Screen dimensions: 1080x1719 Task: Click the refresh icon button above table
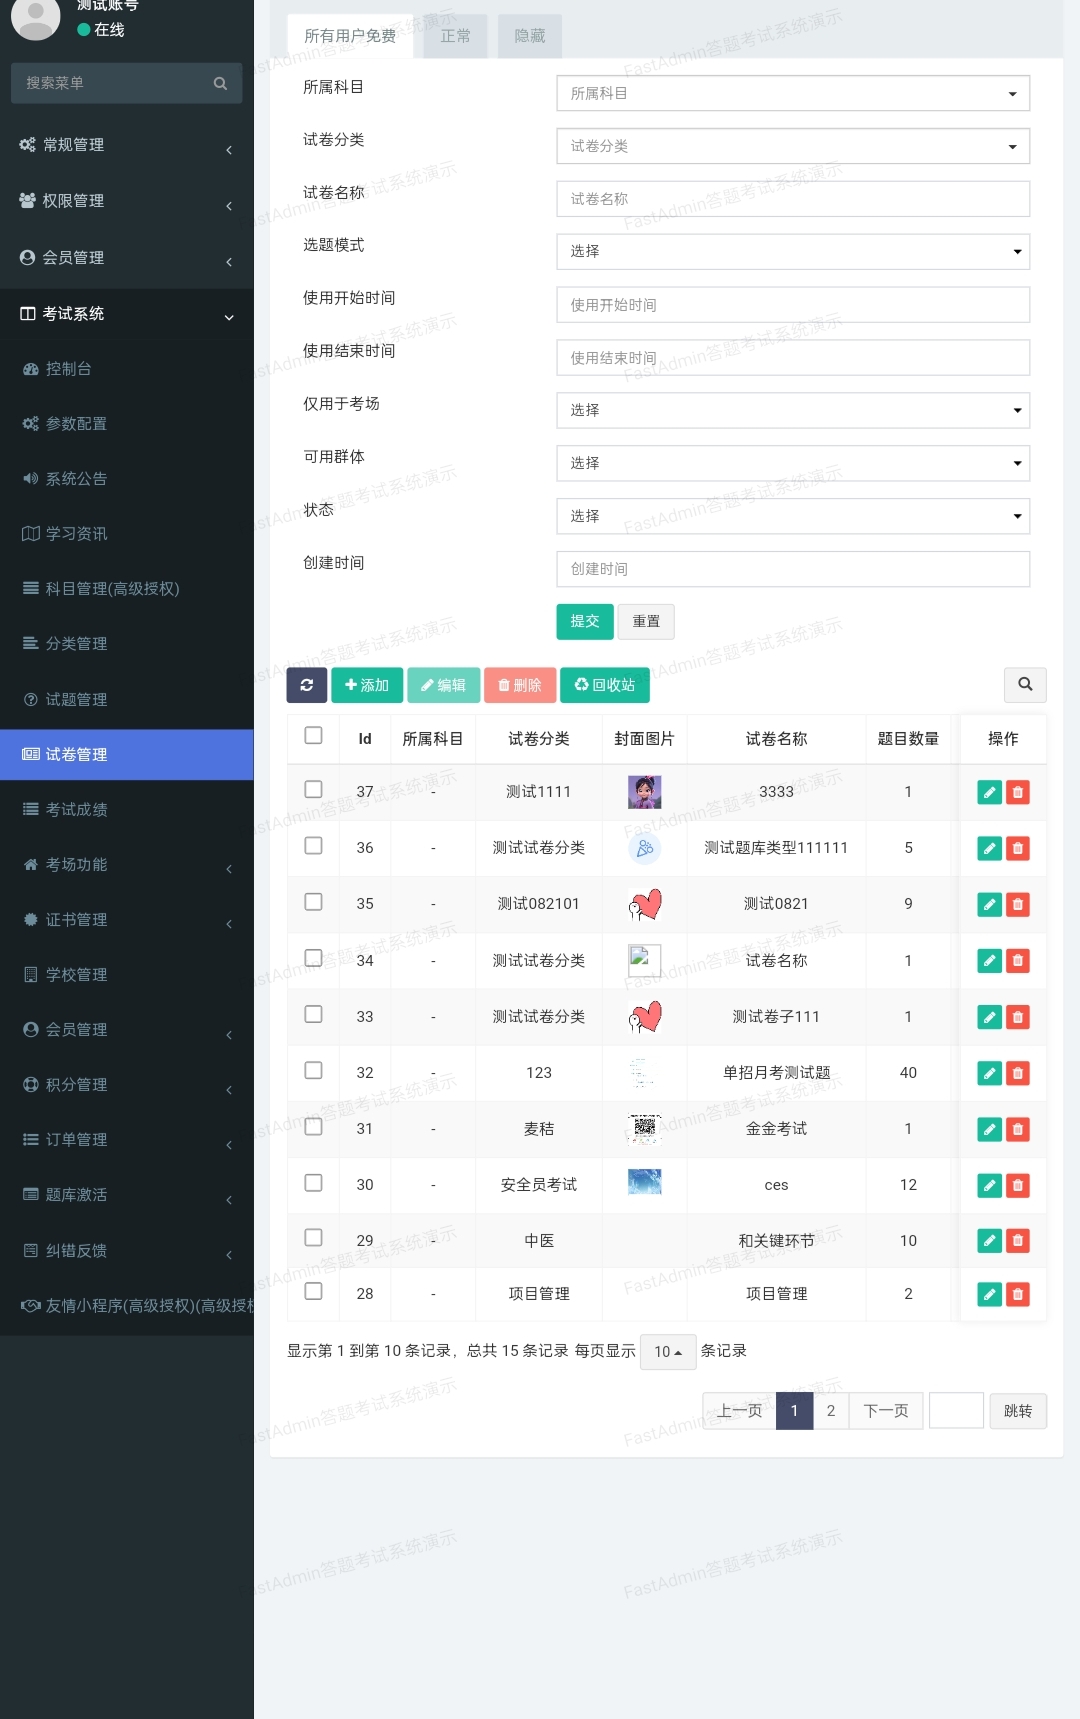coord(307,685)
